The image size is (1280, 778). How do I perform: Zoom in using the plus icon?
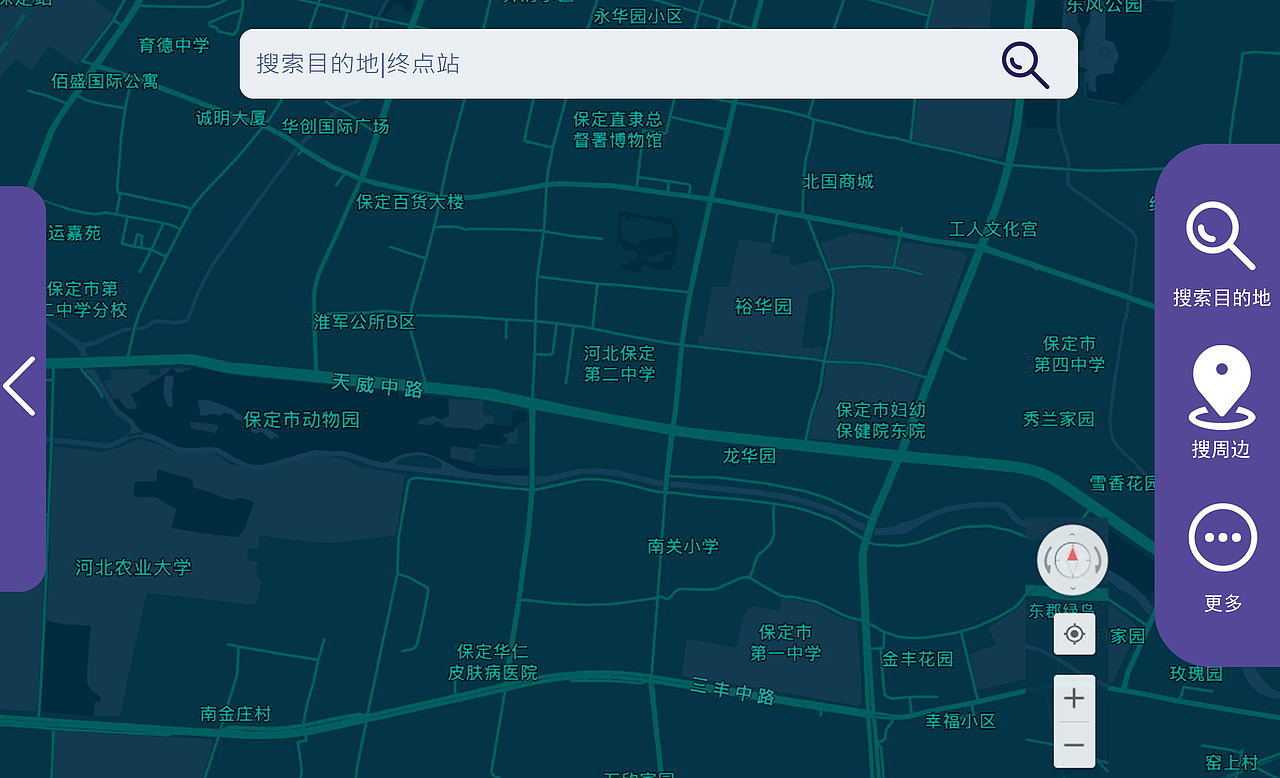[x=1074, y=697]
